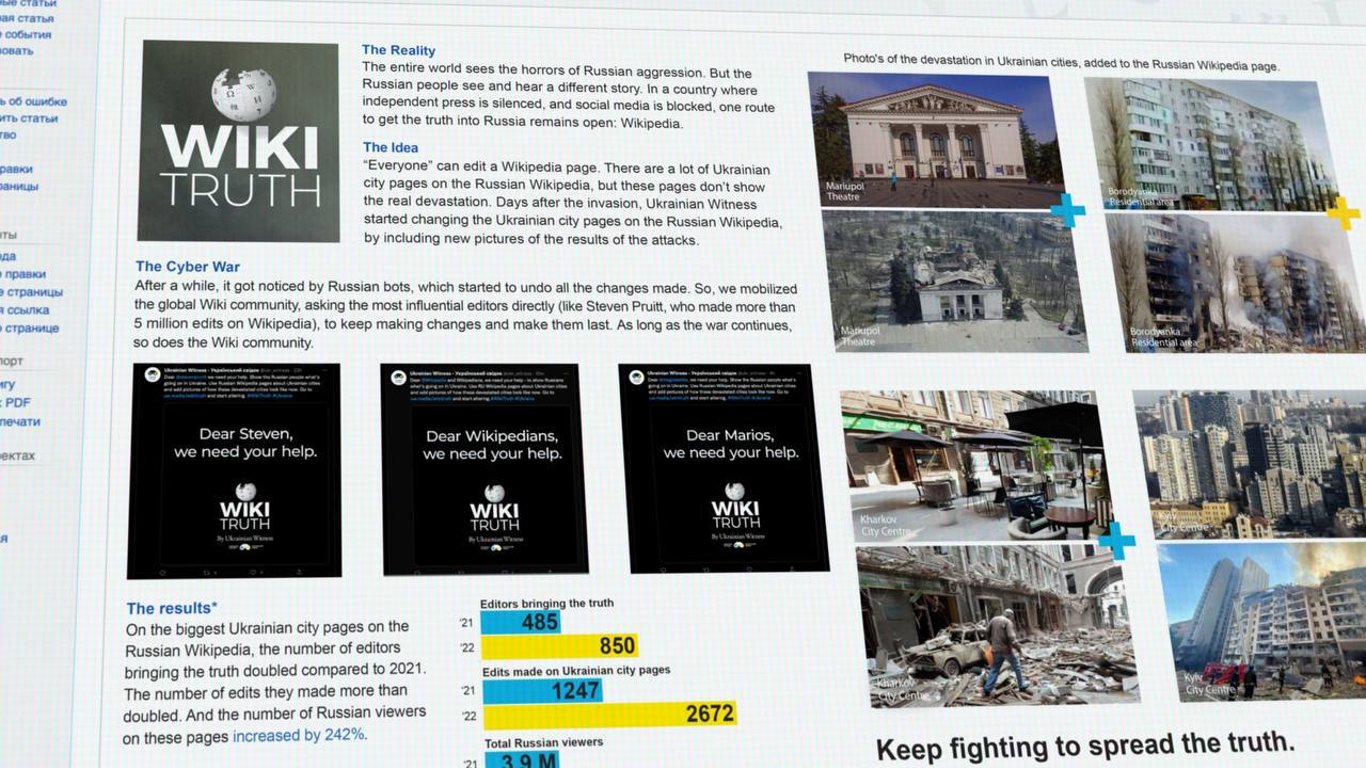Screen dimensions: 1366x768
Task: Click 'The Idea' heading
Action: (391, 148)
